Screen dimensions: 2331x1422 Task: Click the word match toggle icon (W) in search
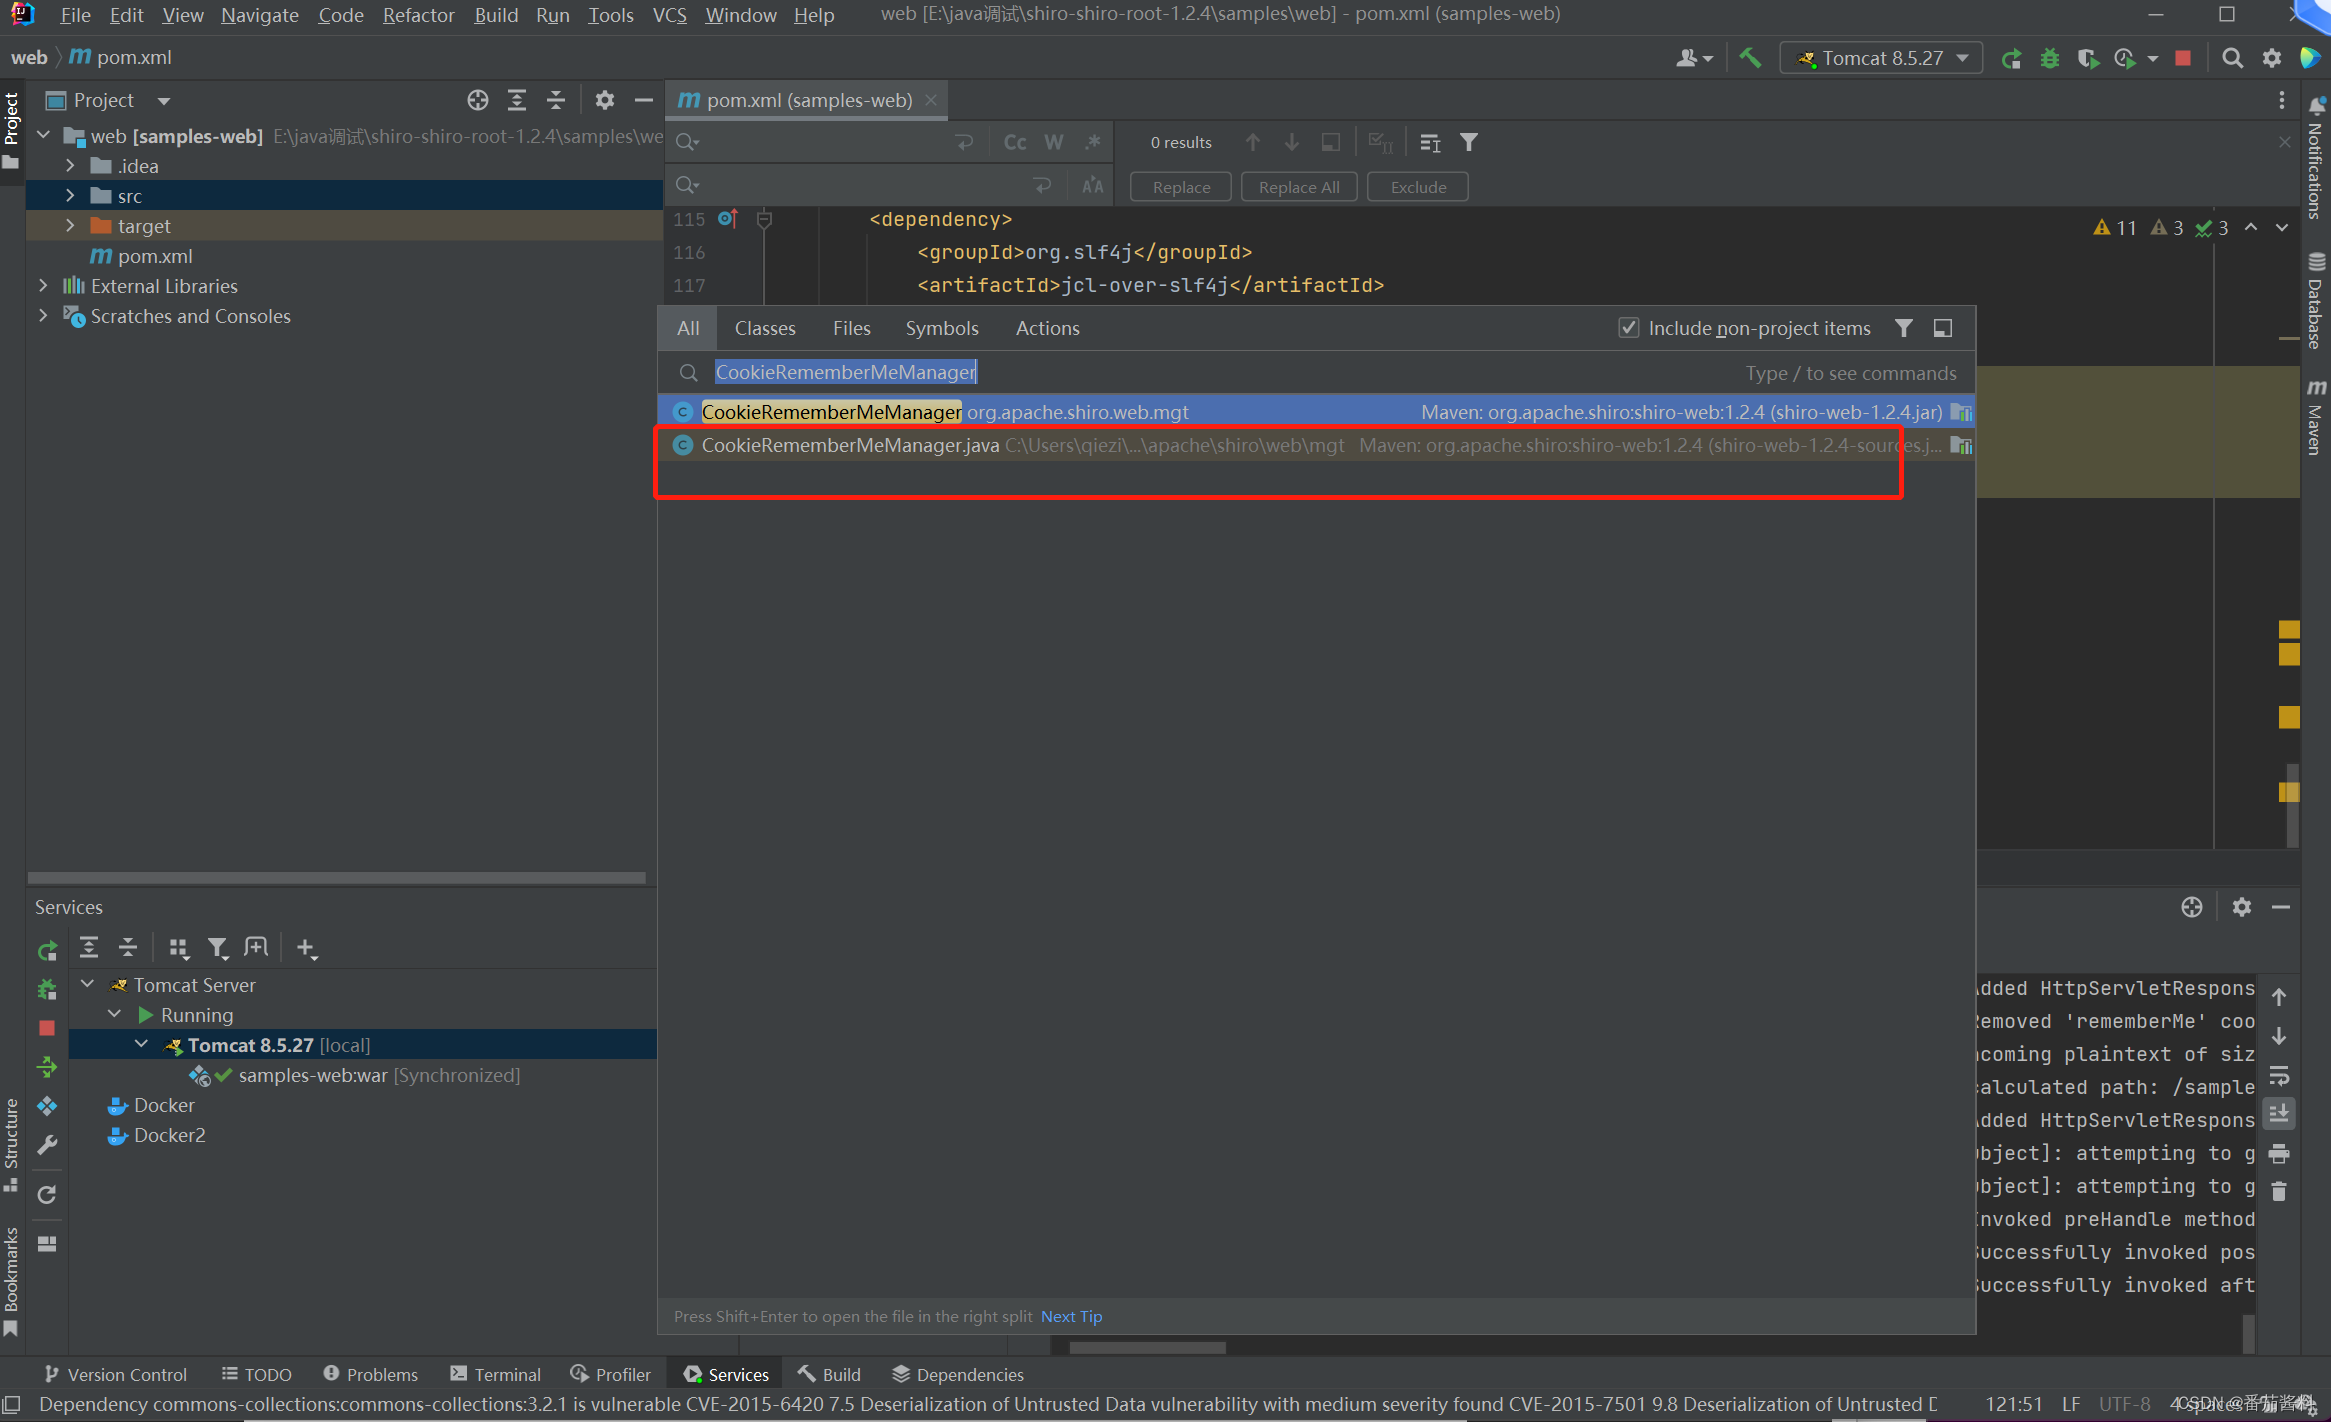coord(1052,142)
